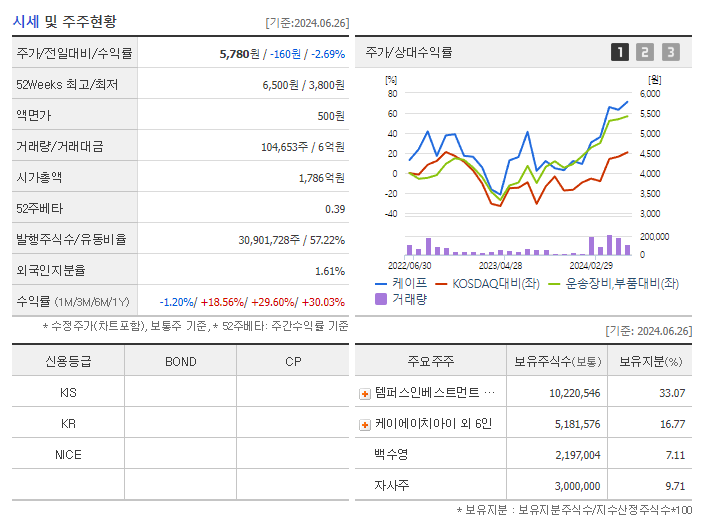Click the +30.03% one-year return
The height and width of the screenshot is (525, 702).
pos(323,303)
